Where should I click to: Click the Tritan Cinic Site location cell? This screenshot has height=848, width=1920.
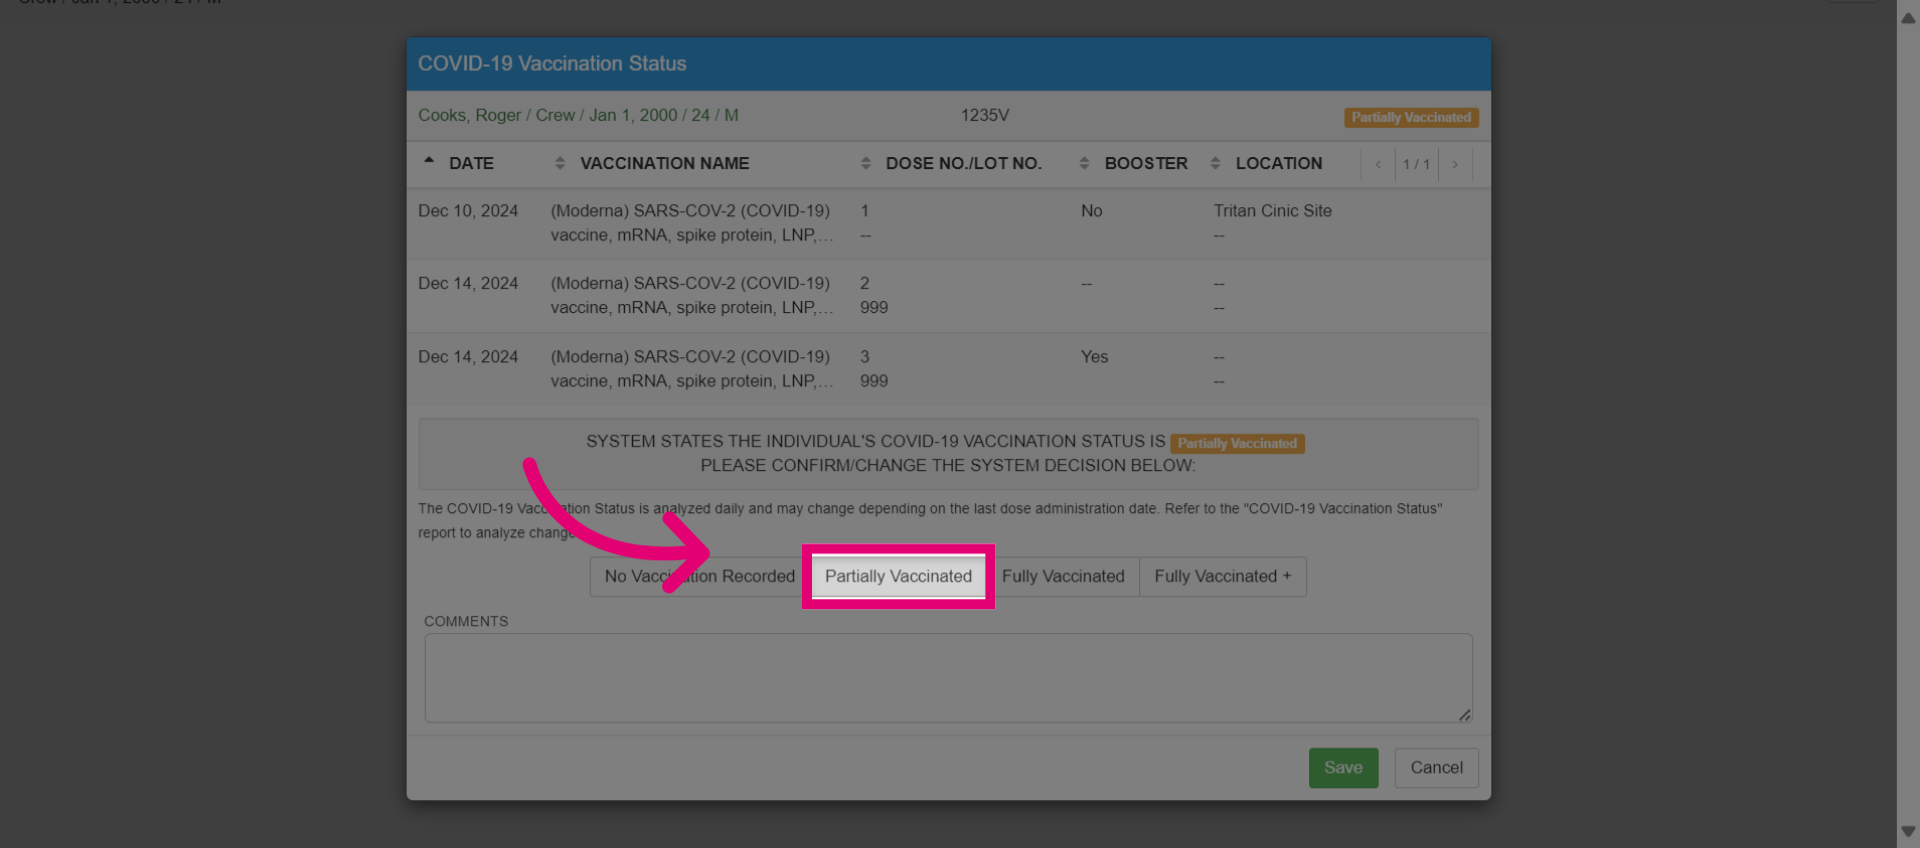(x=1272, y=211)
